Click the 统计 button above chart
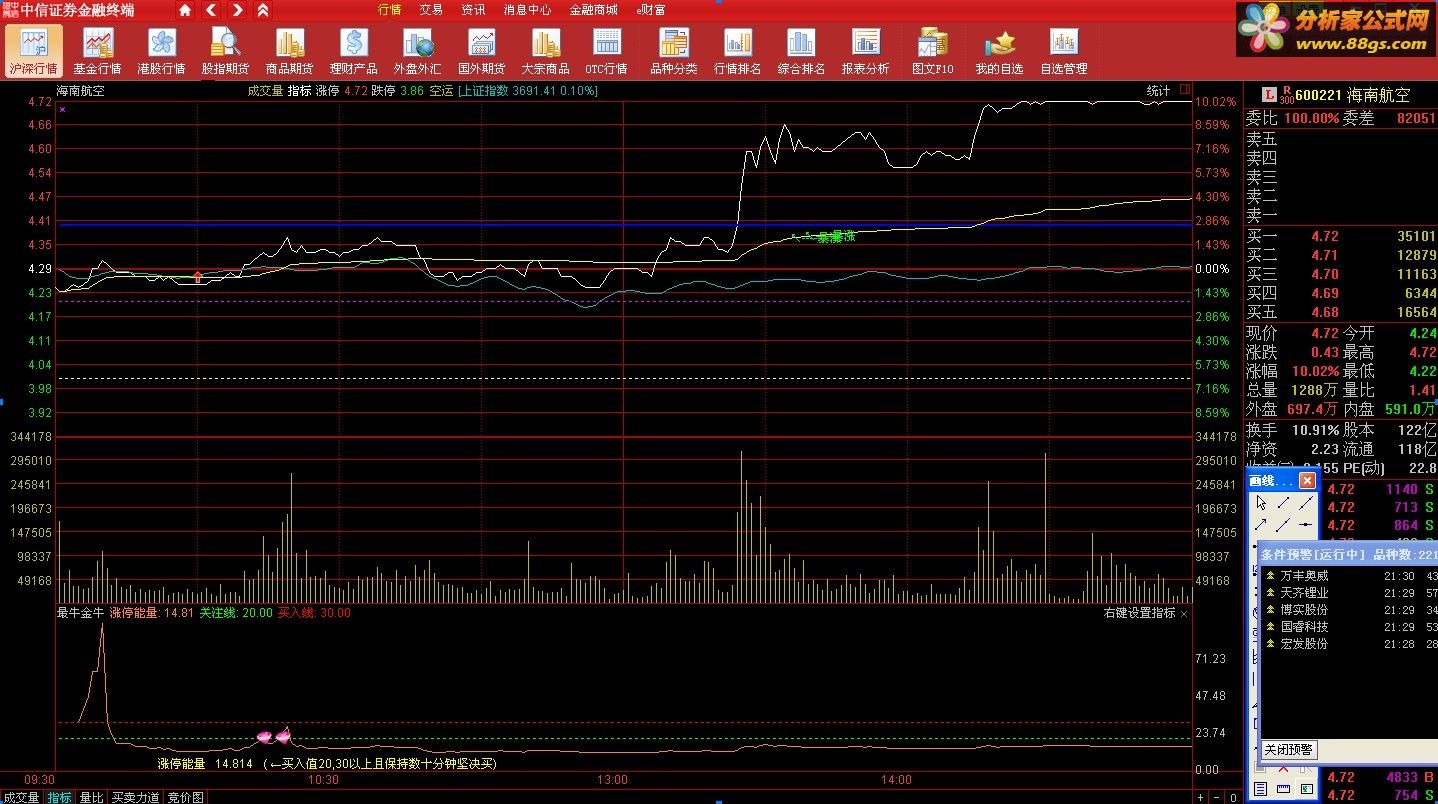 coord(1158,91)
